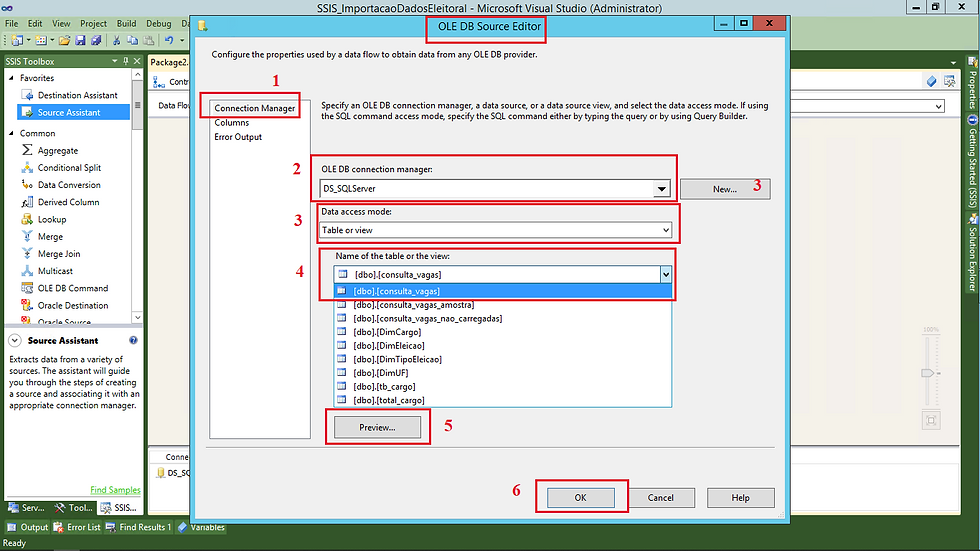The height and width of the screenshot is (551, 980).
Task: Open the Data access mode dropdown
Action: (666, 230)
